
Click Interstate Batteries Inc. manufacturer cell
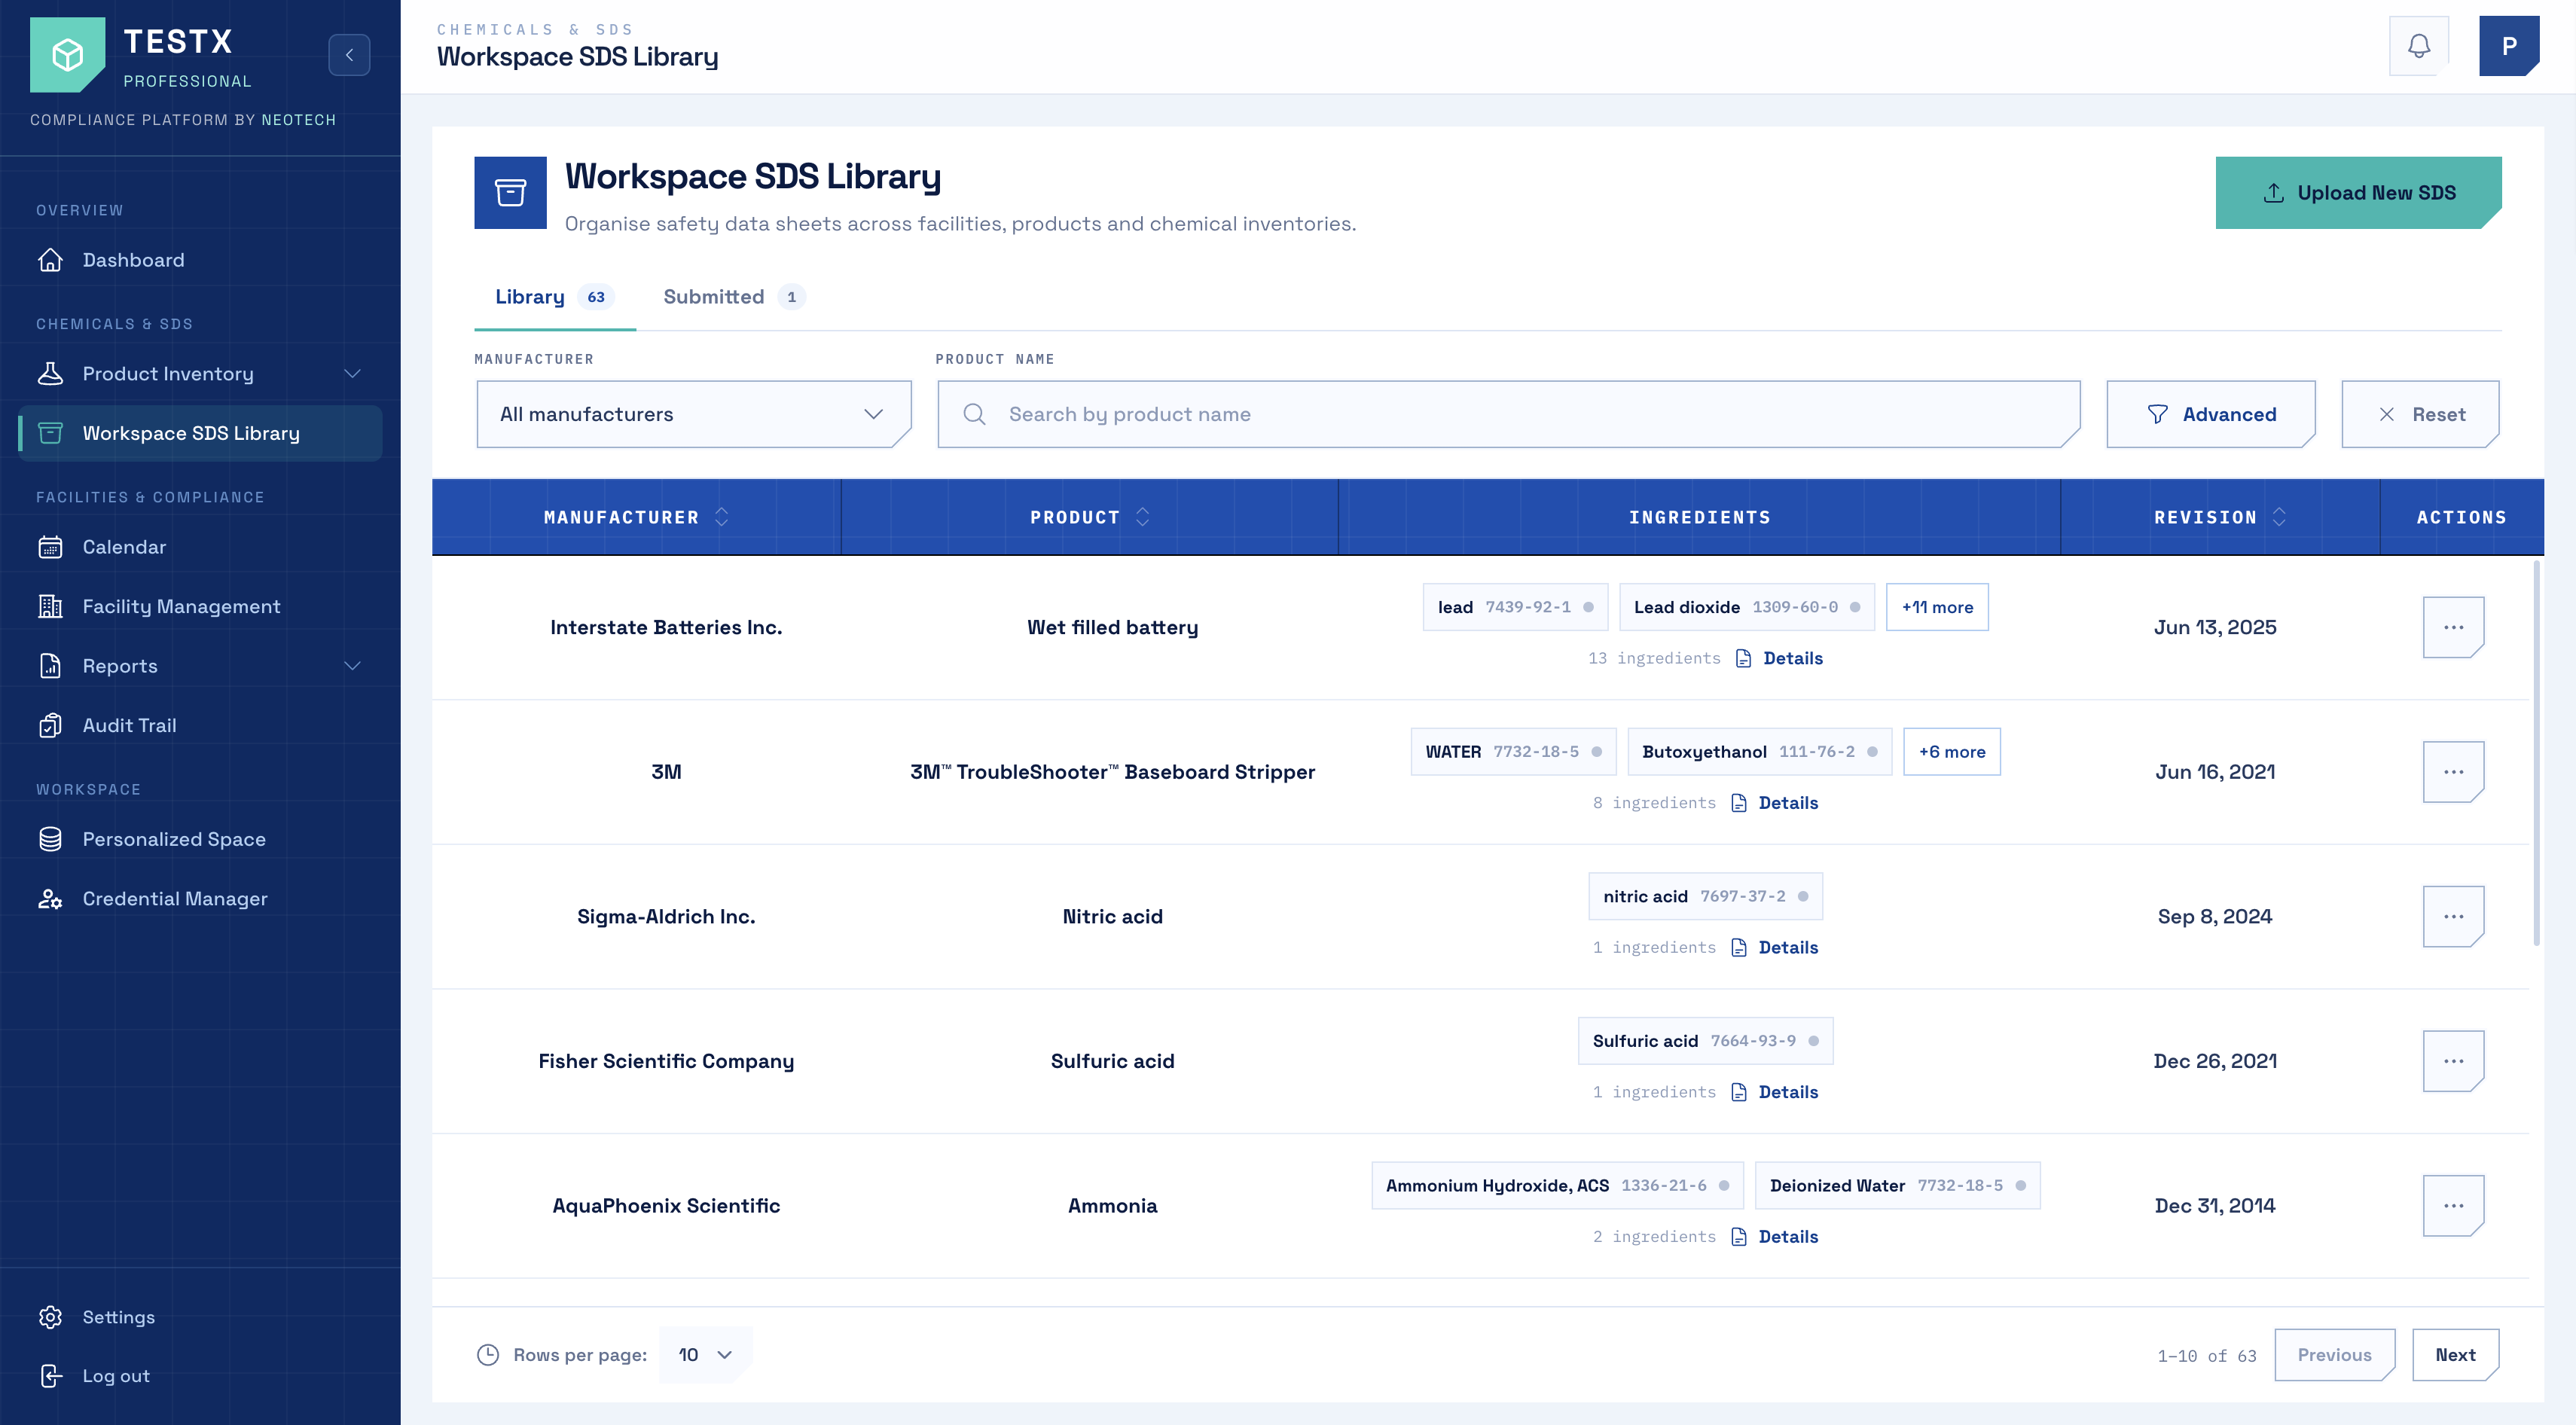[x=666, y=627]
